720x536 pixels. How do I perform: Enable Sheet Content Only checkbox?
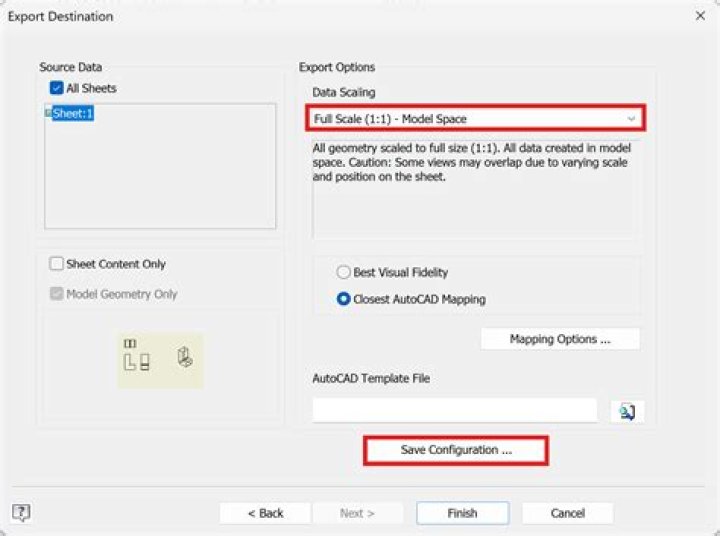pos(56,264)
